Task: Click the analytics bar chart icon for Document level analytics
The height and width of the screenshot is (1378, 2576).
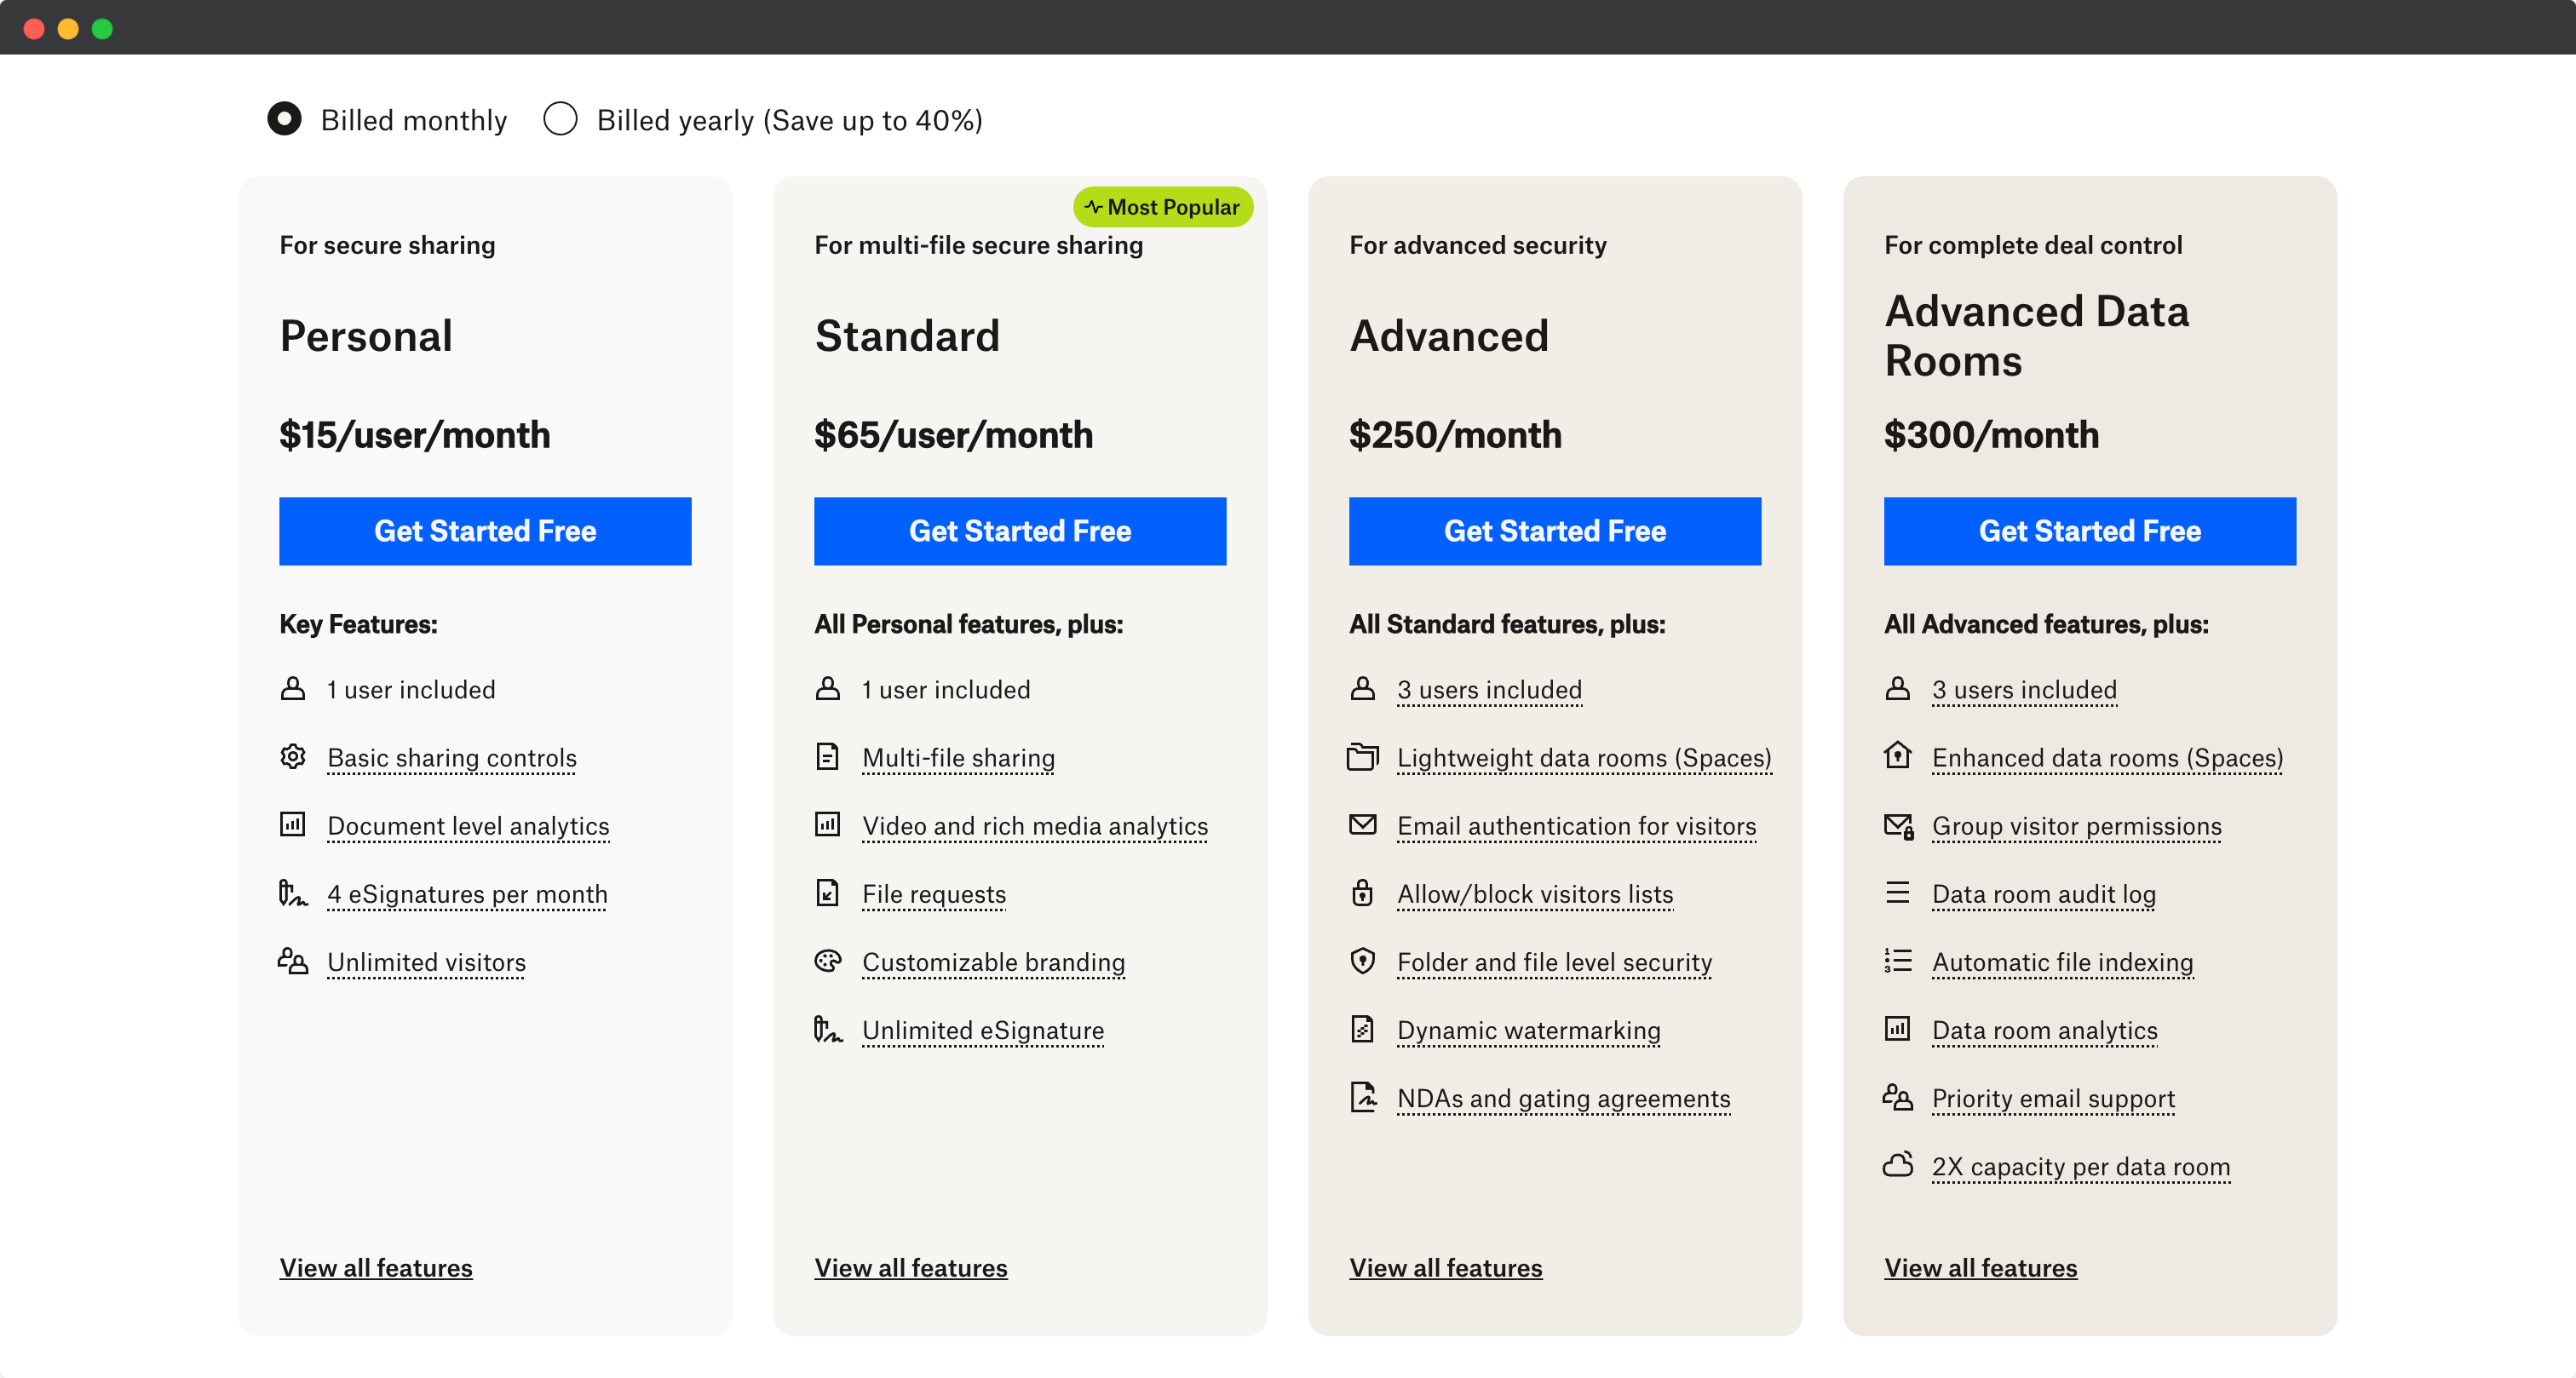Action: point(292,825)
